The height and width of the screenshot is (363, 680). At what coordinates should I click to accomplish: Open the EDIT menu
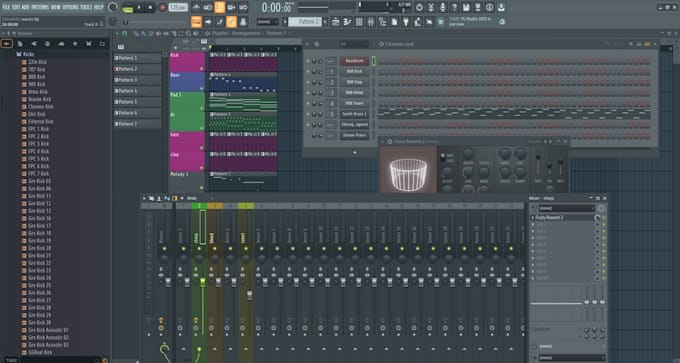[x=16, y=7]
